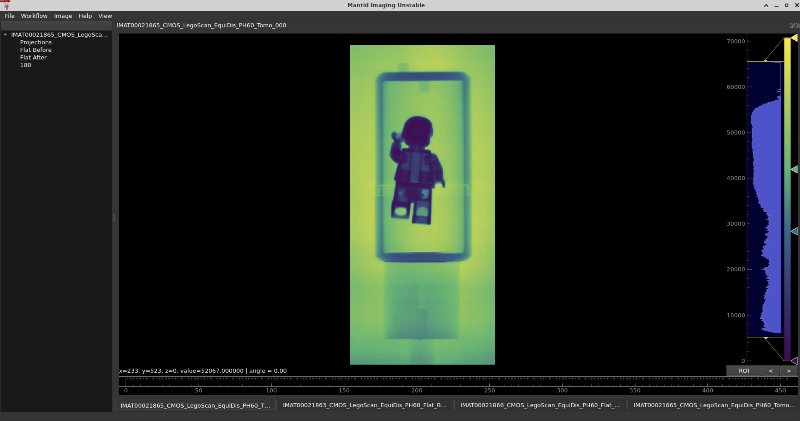Click the Mantid Imaging application icon

6,5
